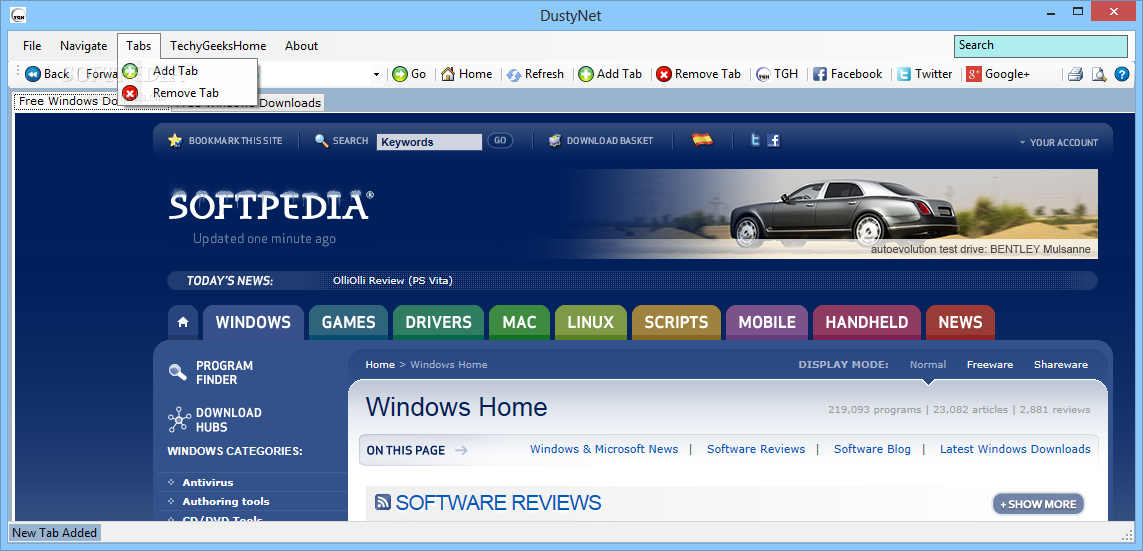1143x551 pixels.
Task: Open the File menu
Action: click(x=32, y=46)
